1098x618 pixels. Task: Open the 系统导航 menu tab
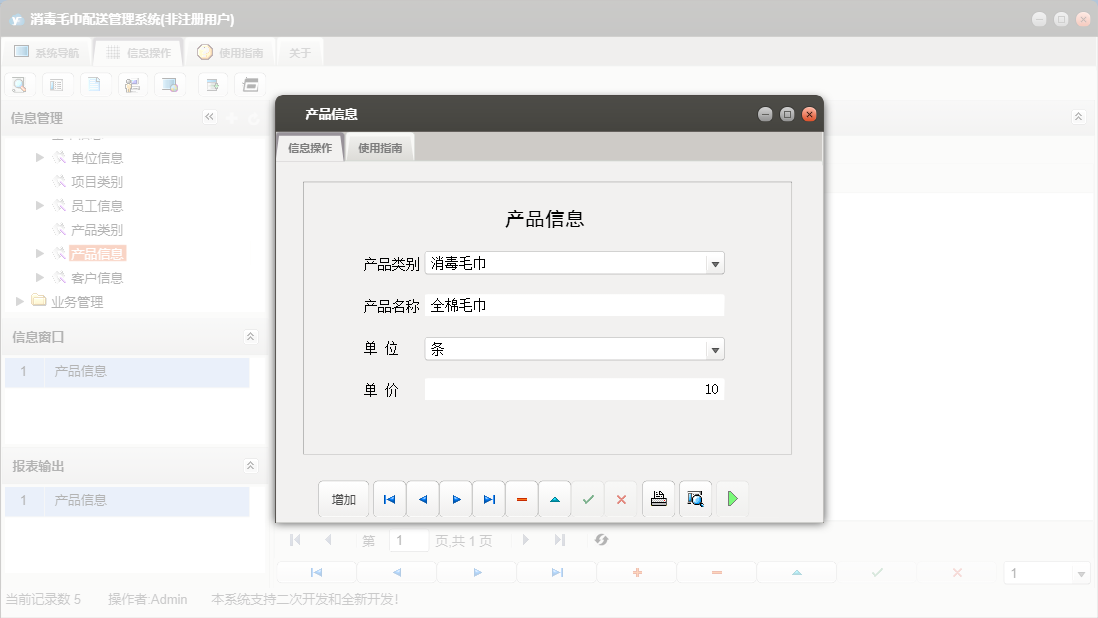click(46, 52)
